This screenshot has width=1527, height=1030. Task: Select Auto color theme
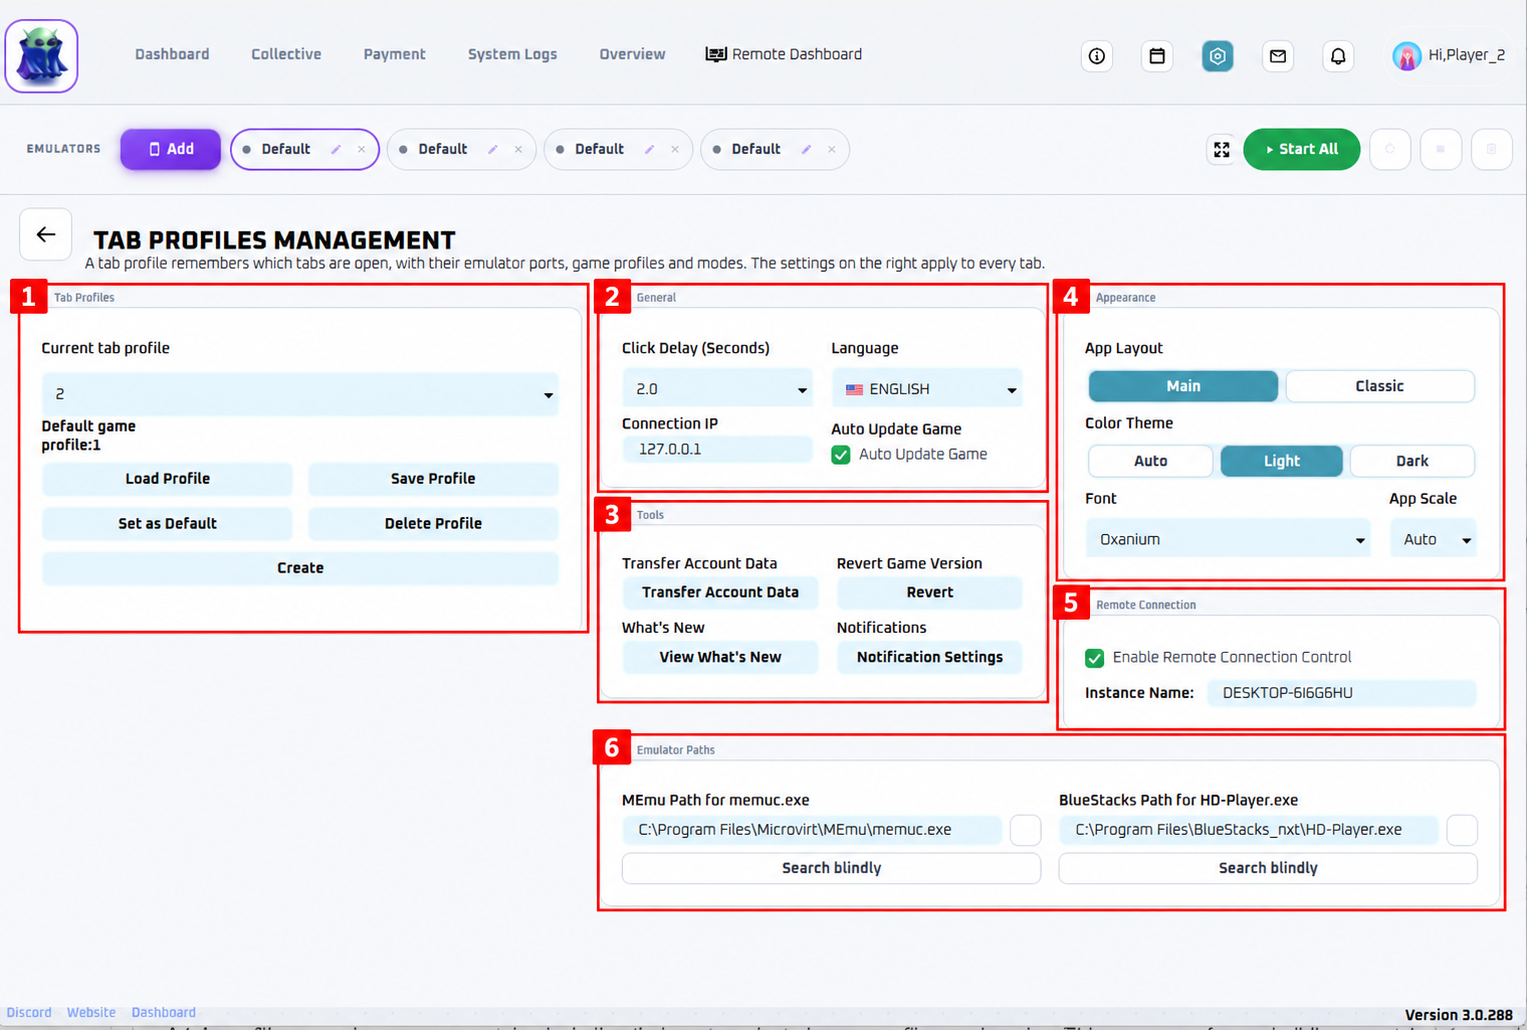click(x=1150, y=461)
